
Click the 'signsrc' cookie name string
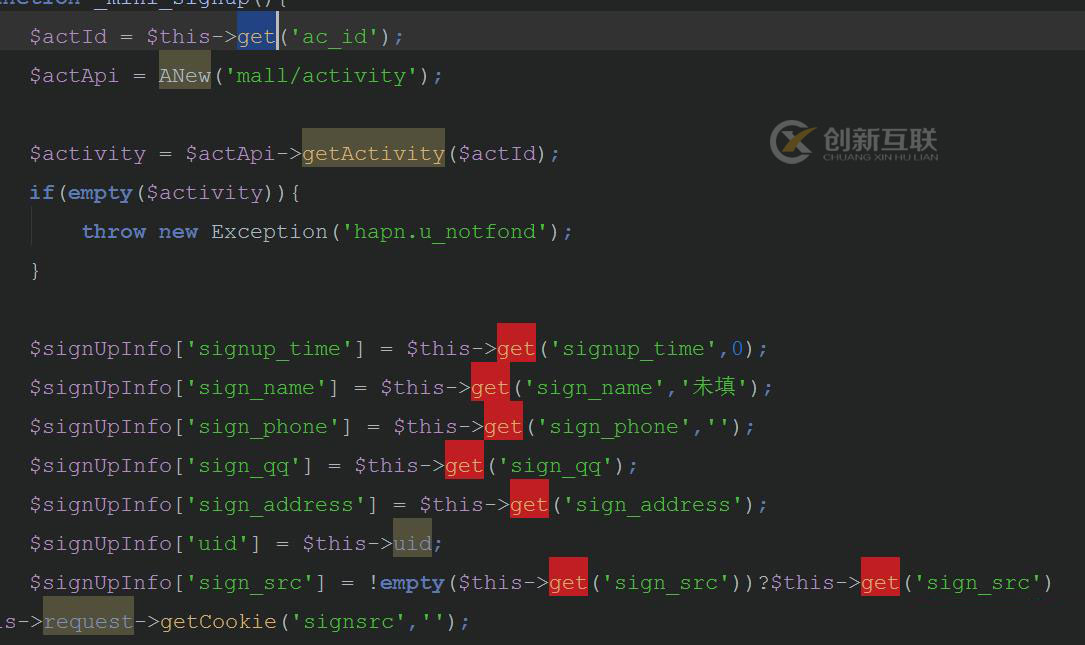pyautogui.click(x=347, y=621)
